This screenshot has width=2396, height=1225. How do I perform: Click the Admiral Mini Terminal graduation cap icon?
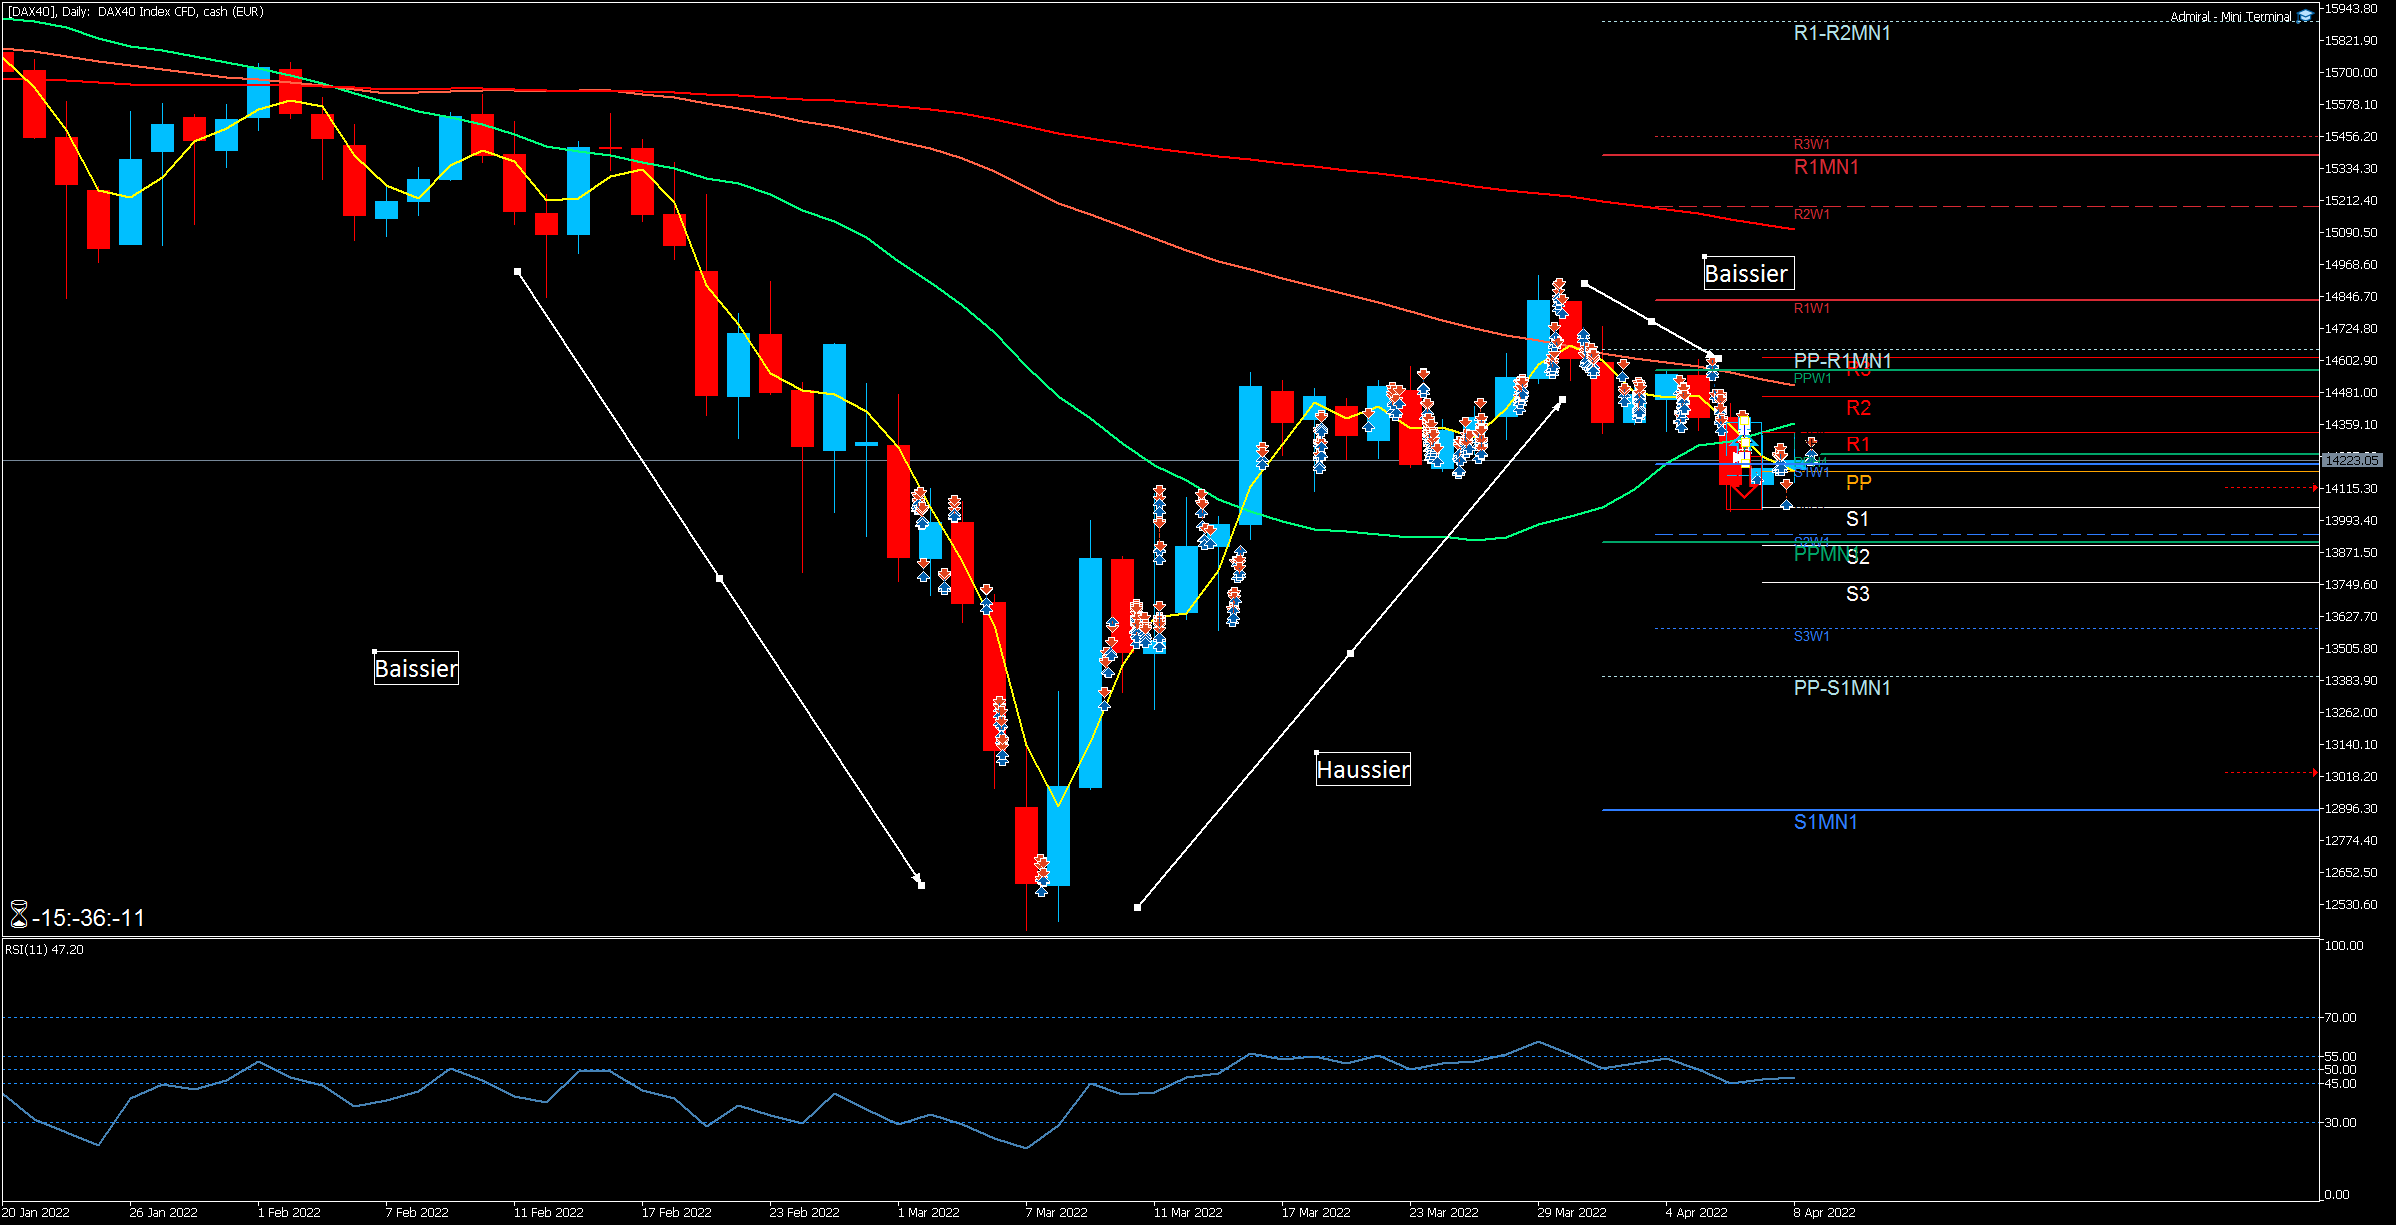(2306, 16)
